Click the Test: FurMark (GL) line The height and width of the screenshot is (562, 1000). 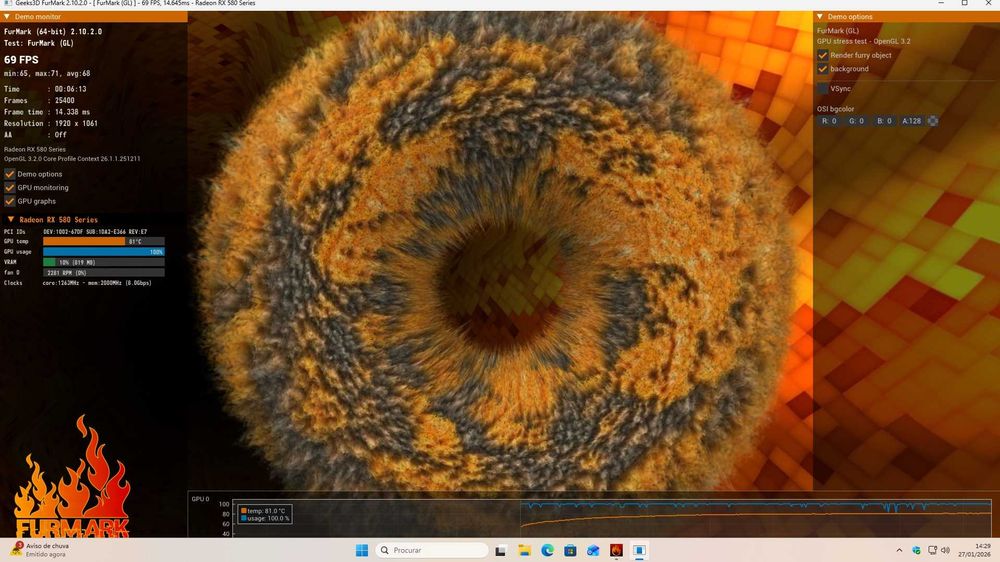tap(39, 43)
